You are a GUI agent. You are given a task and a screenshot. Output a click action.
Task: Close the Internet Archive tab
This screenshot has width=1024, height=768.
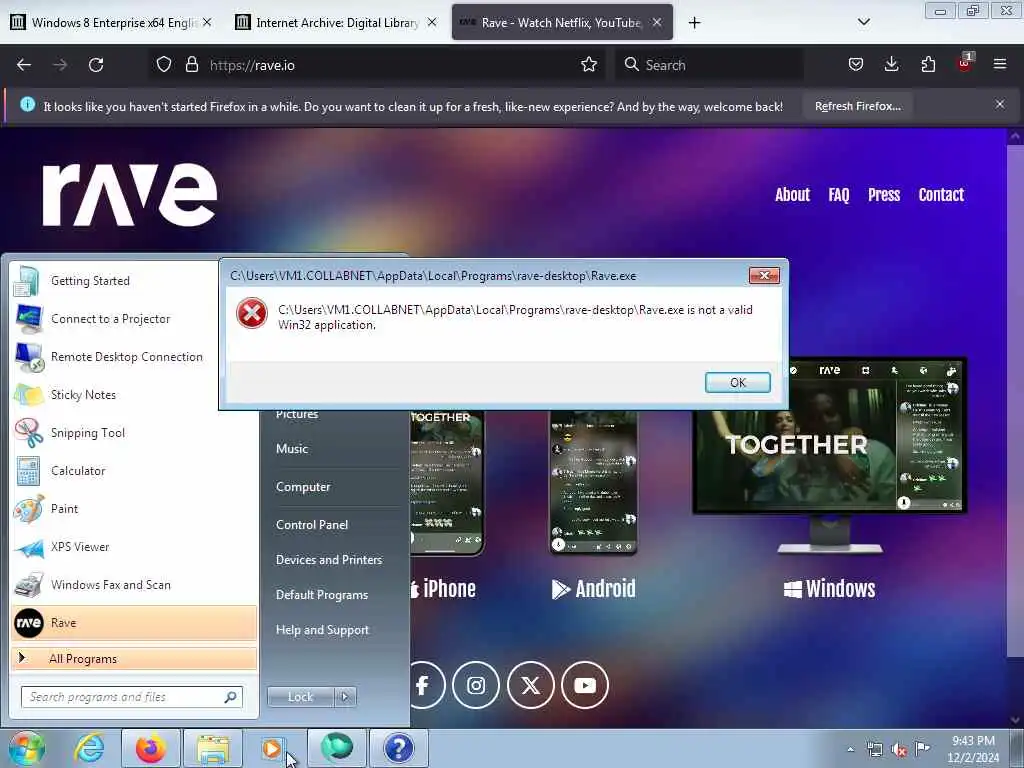pos(432,22)
